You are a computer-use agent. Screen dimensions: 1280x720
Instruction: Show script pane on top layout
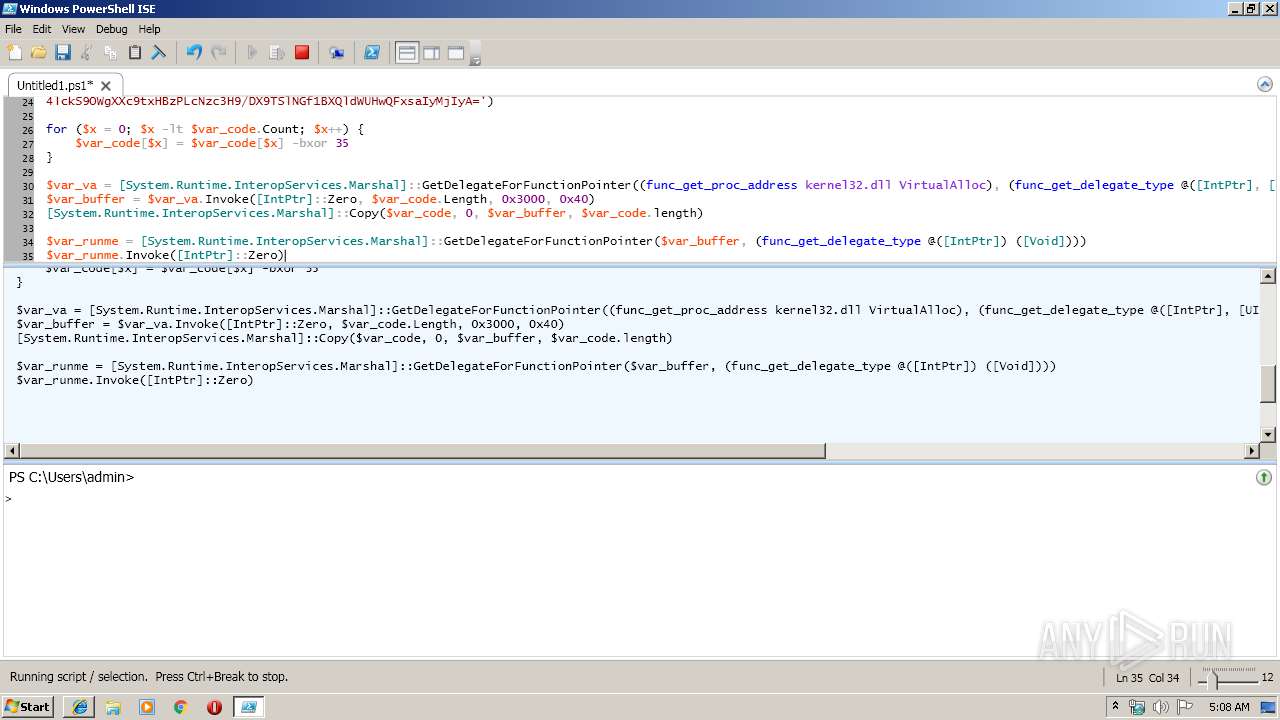(407, 53)
